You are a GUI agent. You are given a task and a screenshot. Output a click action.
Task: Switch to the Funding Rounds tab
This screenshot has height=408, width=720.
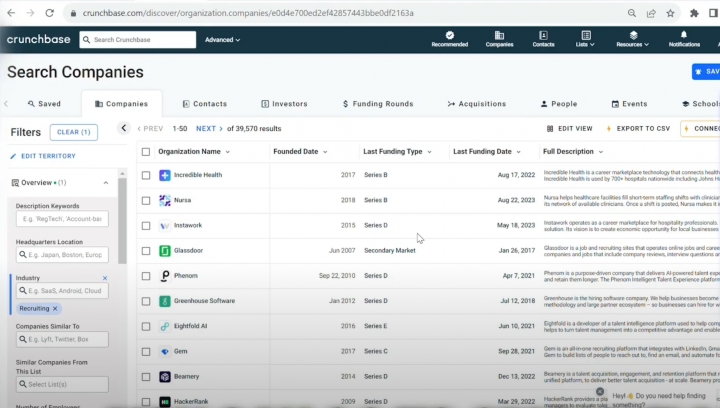pos(377,103)
